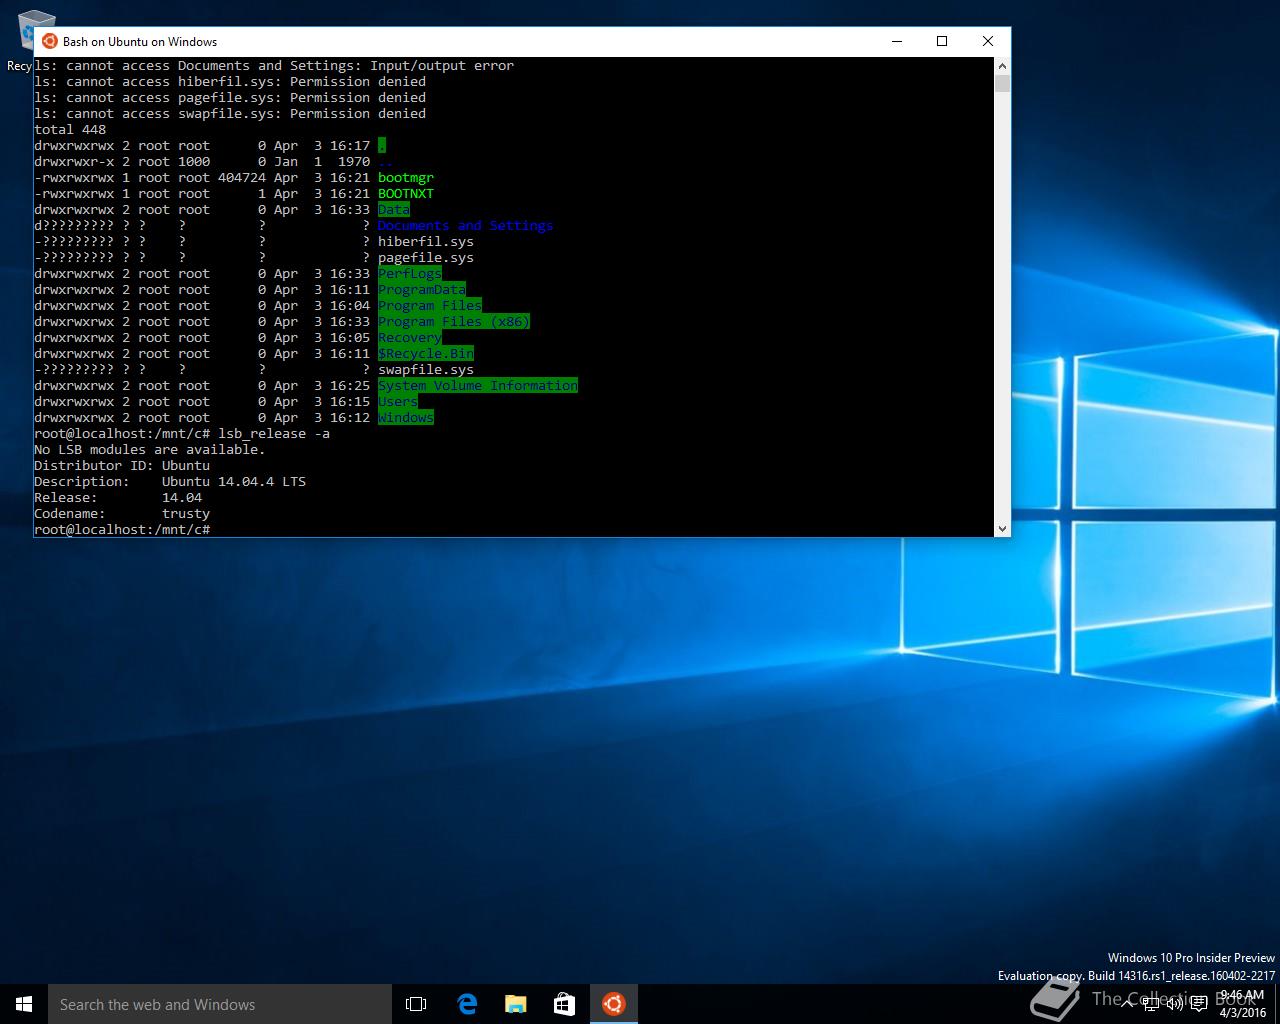Click 'Documents and Settings' listing entry
The image size is (1280, 1024).
[x=466, y=225]
